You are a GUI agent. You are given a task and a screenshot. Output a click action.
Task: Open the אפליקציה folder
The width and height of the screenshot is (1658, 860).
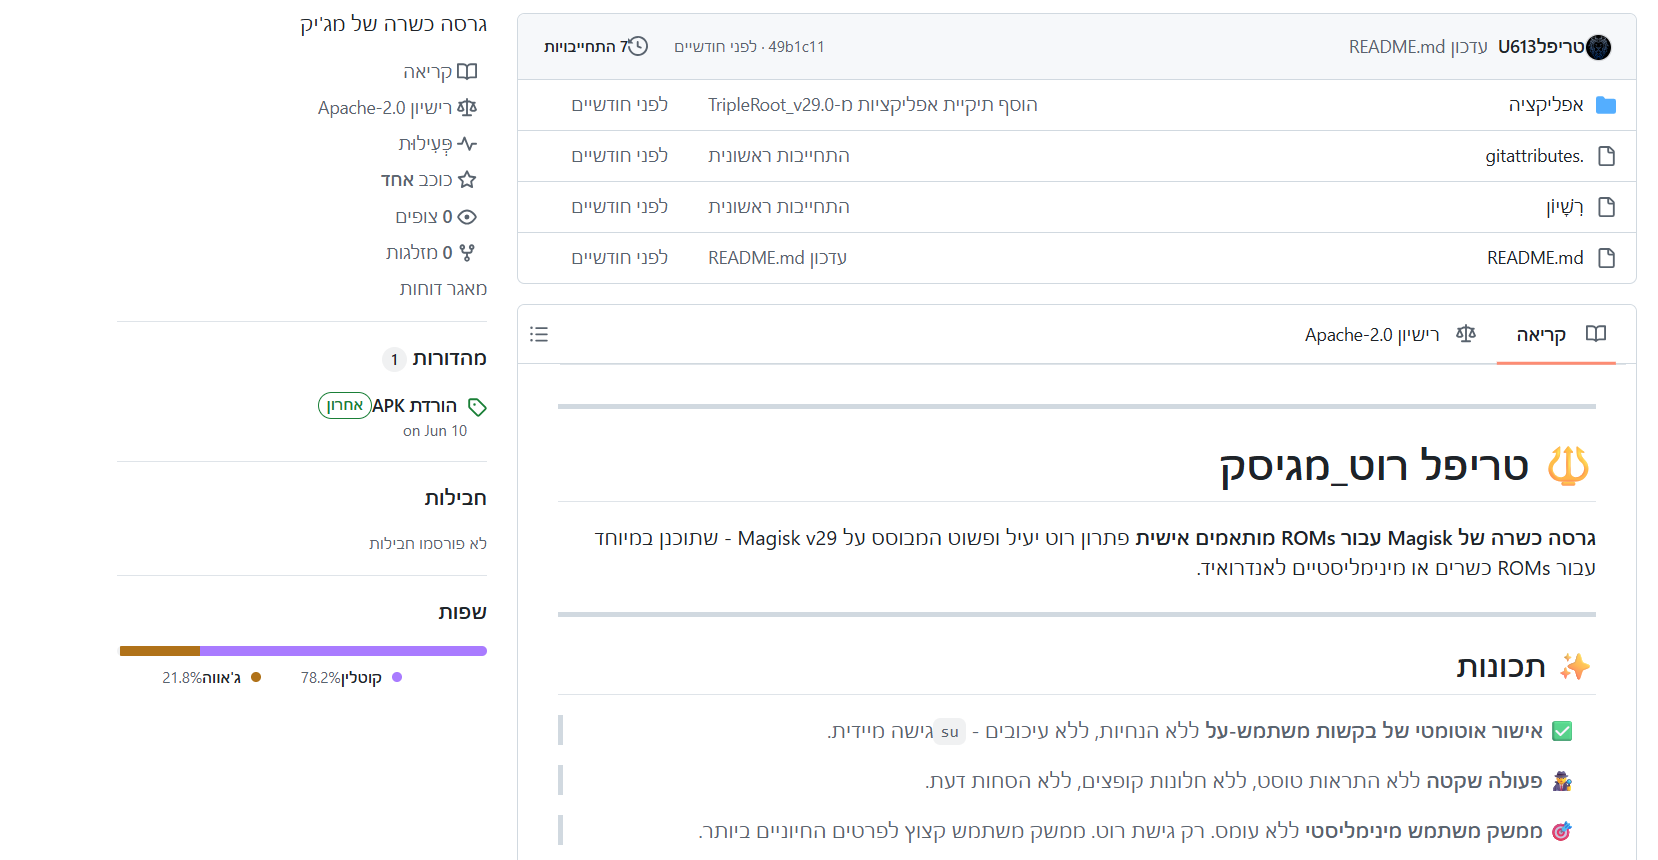click(1546, 105)
